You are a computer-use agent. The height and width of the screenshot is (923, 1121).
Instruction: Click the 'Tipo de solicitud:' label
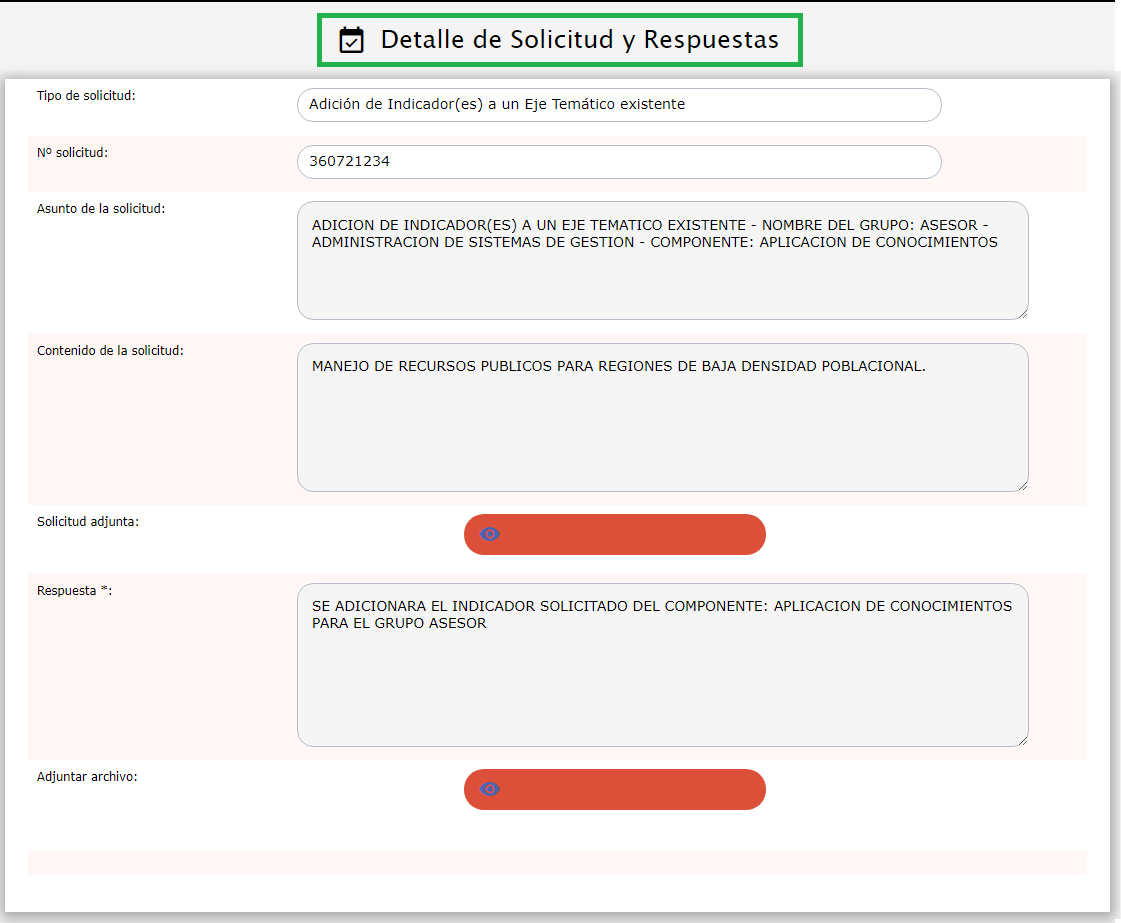coord(86,96)
